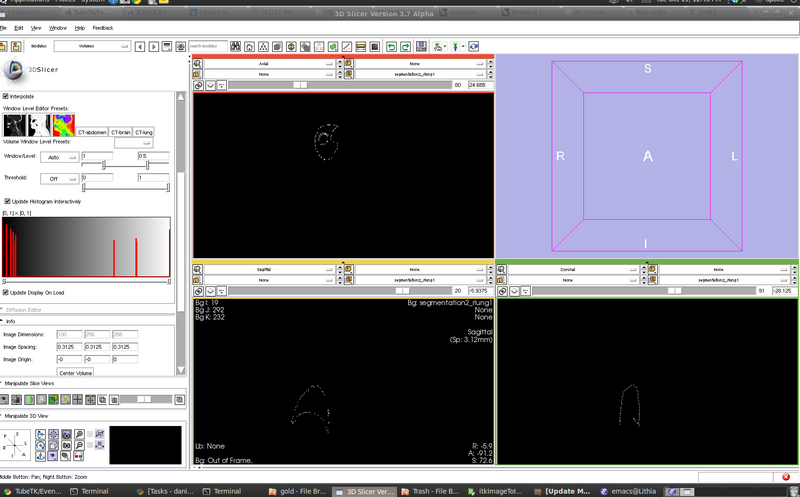Image resolution: width=800 pixels, height=497 pixels.
Task: Apply the CT-abdomen preset
Action: pyautogui.click(x=92, y=132)
